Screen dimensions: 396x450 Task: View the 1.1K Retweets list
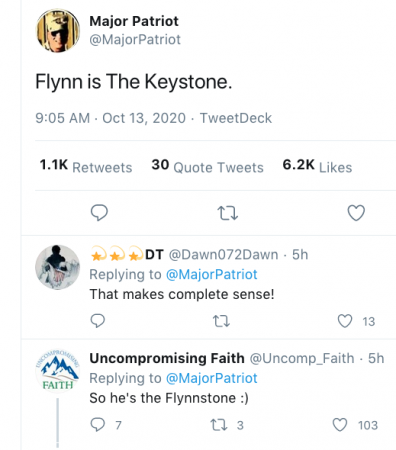coord(86,166)
